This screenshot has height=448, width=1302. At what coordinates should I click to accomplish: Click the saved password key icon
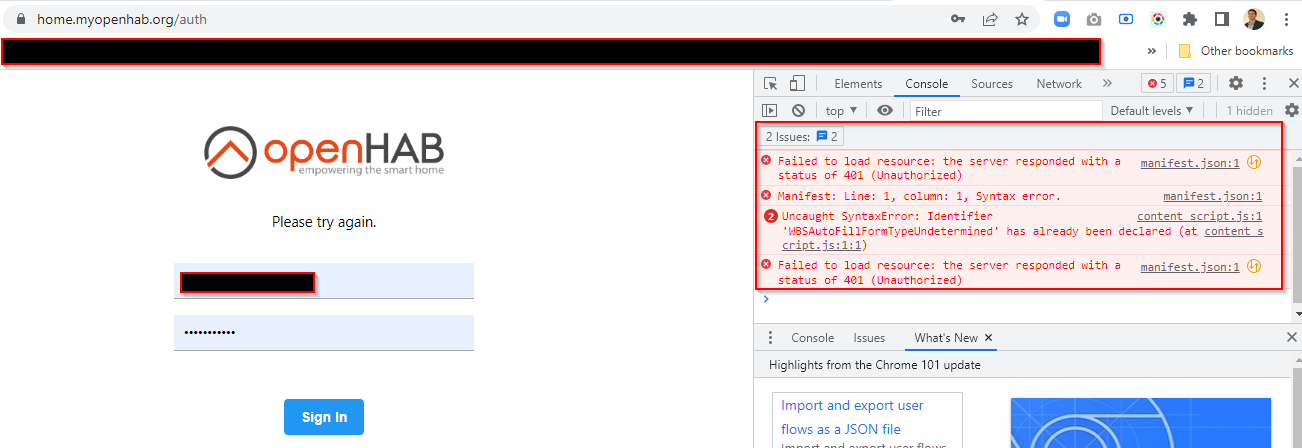[957, 19]
